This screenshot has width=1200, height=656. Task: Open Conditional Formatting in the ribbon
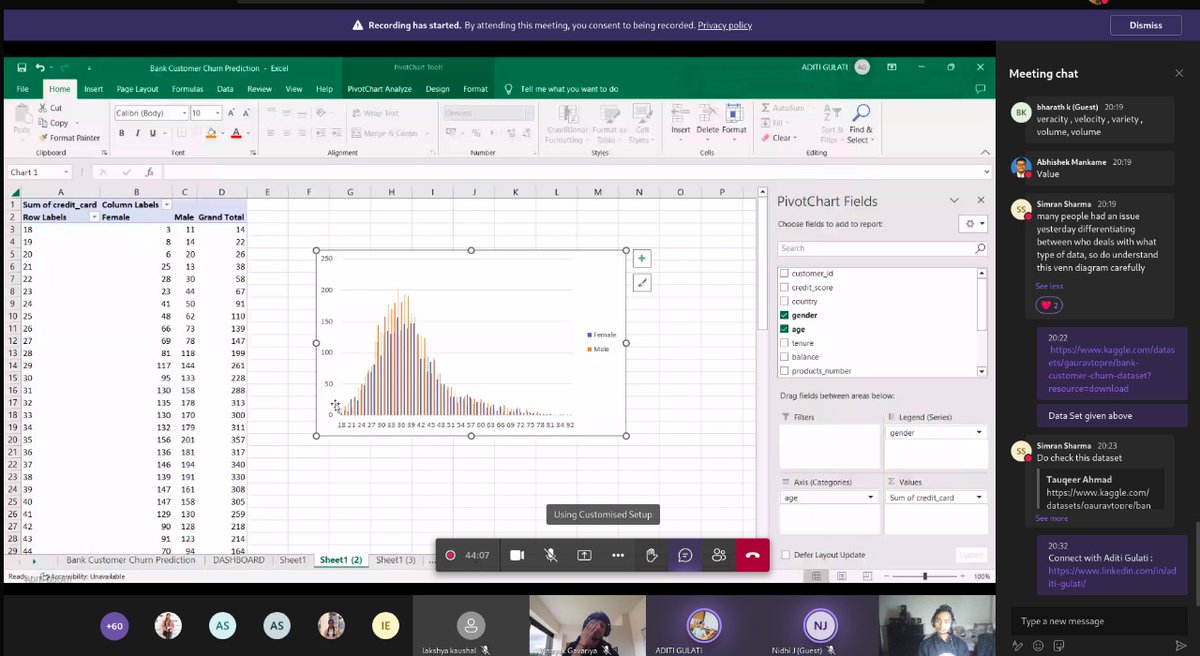point(568,125)
